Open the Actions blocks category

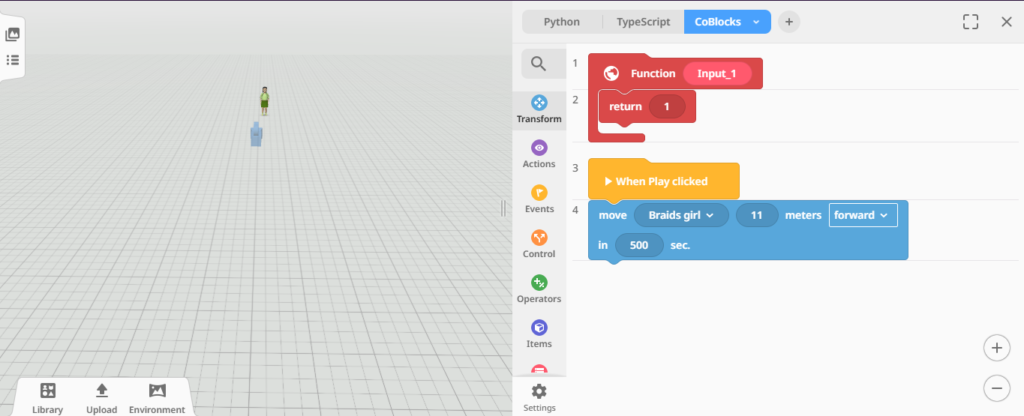[x=539, y=155]
